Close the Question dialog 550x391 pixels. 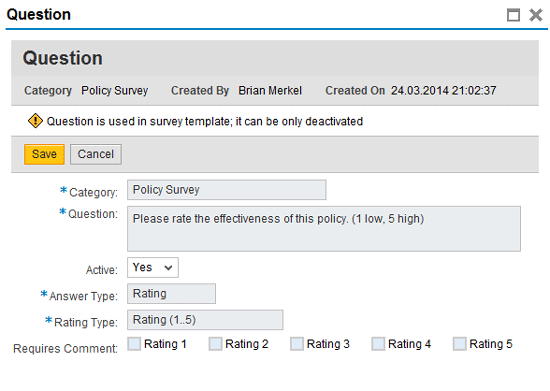pos(536,15)
